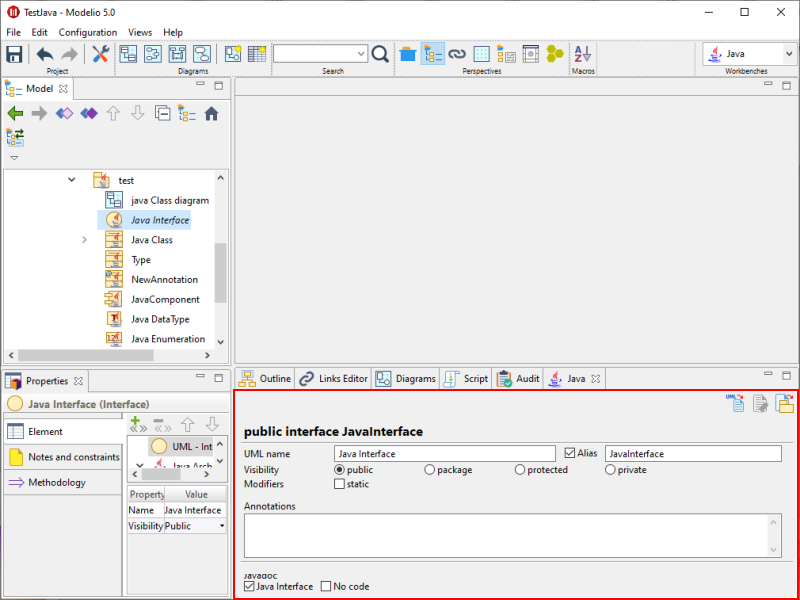800x600 pixels.
Task: Close the Java tab in the bottom panel
Action: tap(595, 379)
